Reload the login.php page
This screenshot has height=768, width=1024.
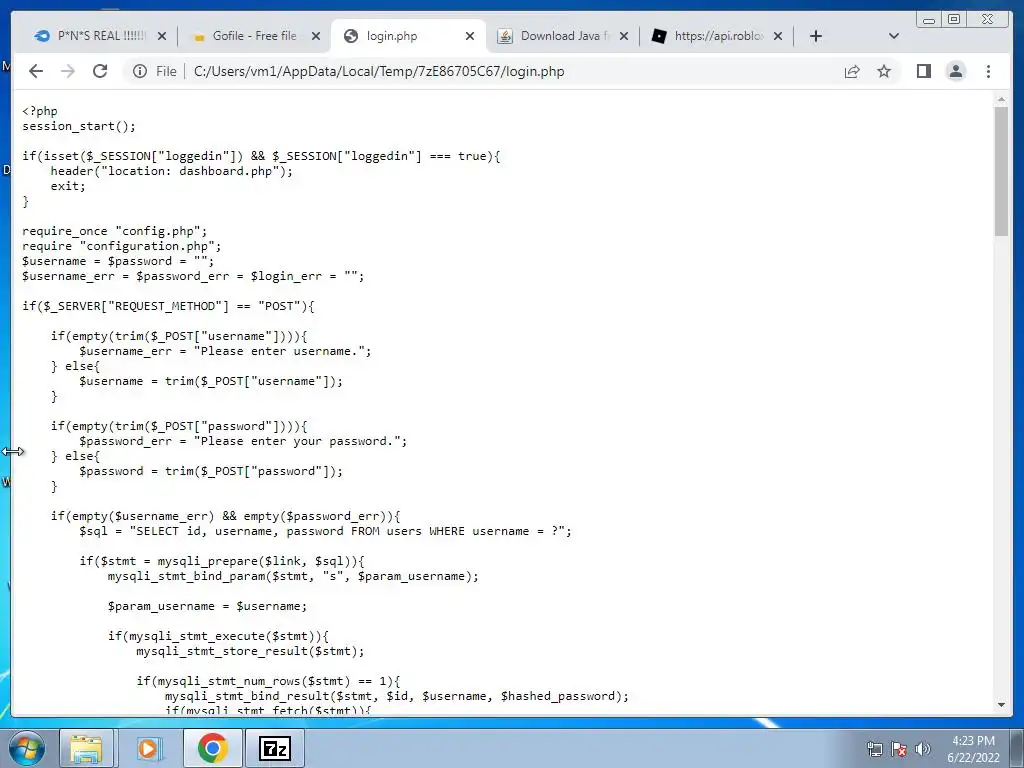(100, 71)
